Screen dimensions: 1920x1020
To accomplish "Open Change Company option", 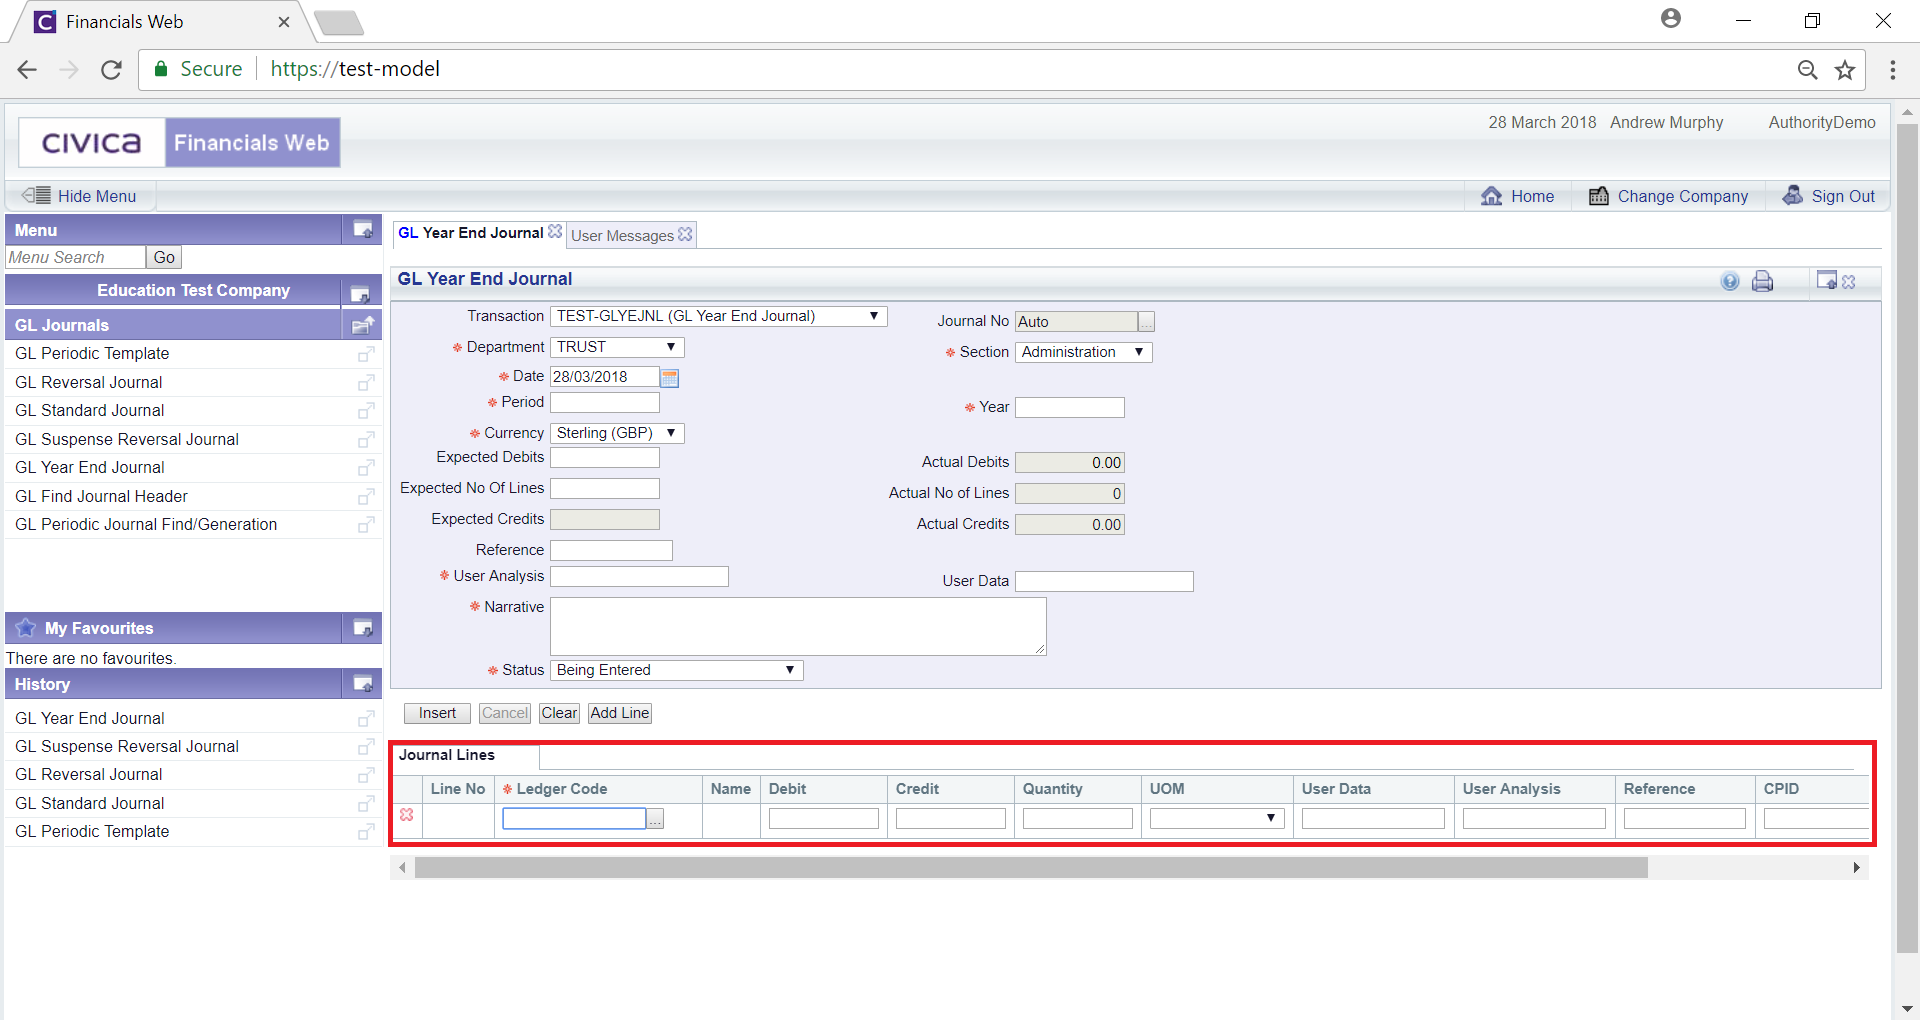I will (1669, 196).
